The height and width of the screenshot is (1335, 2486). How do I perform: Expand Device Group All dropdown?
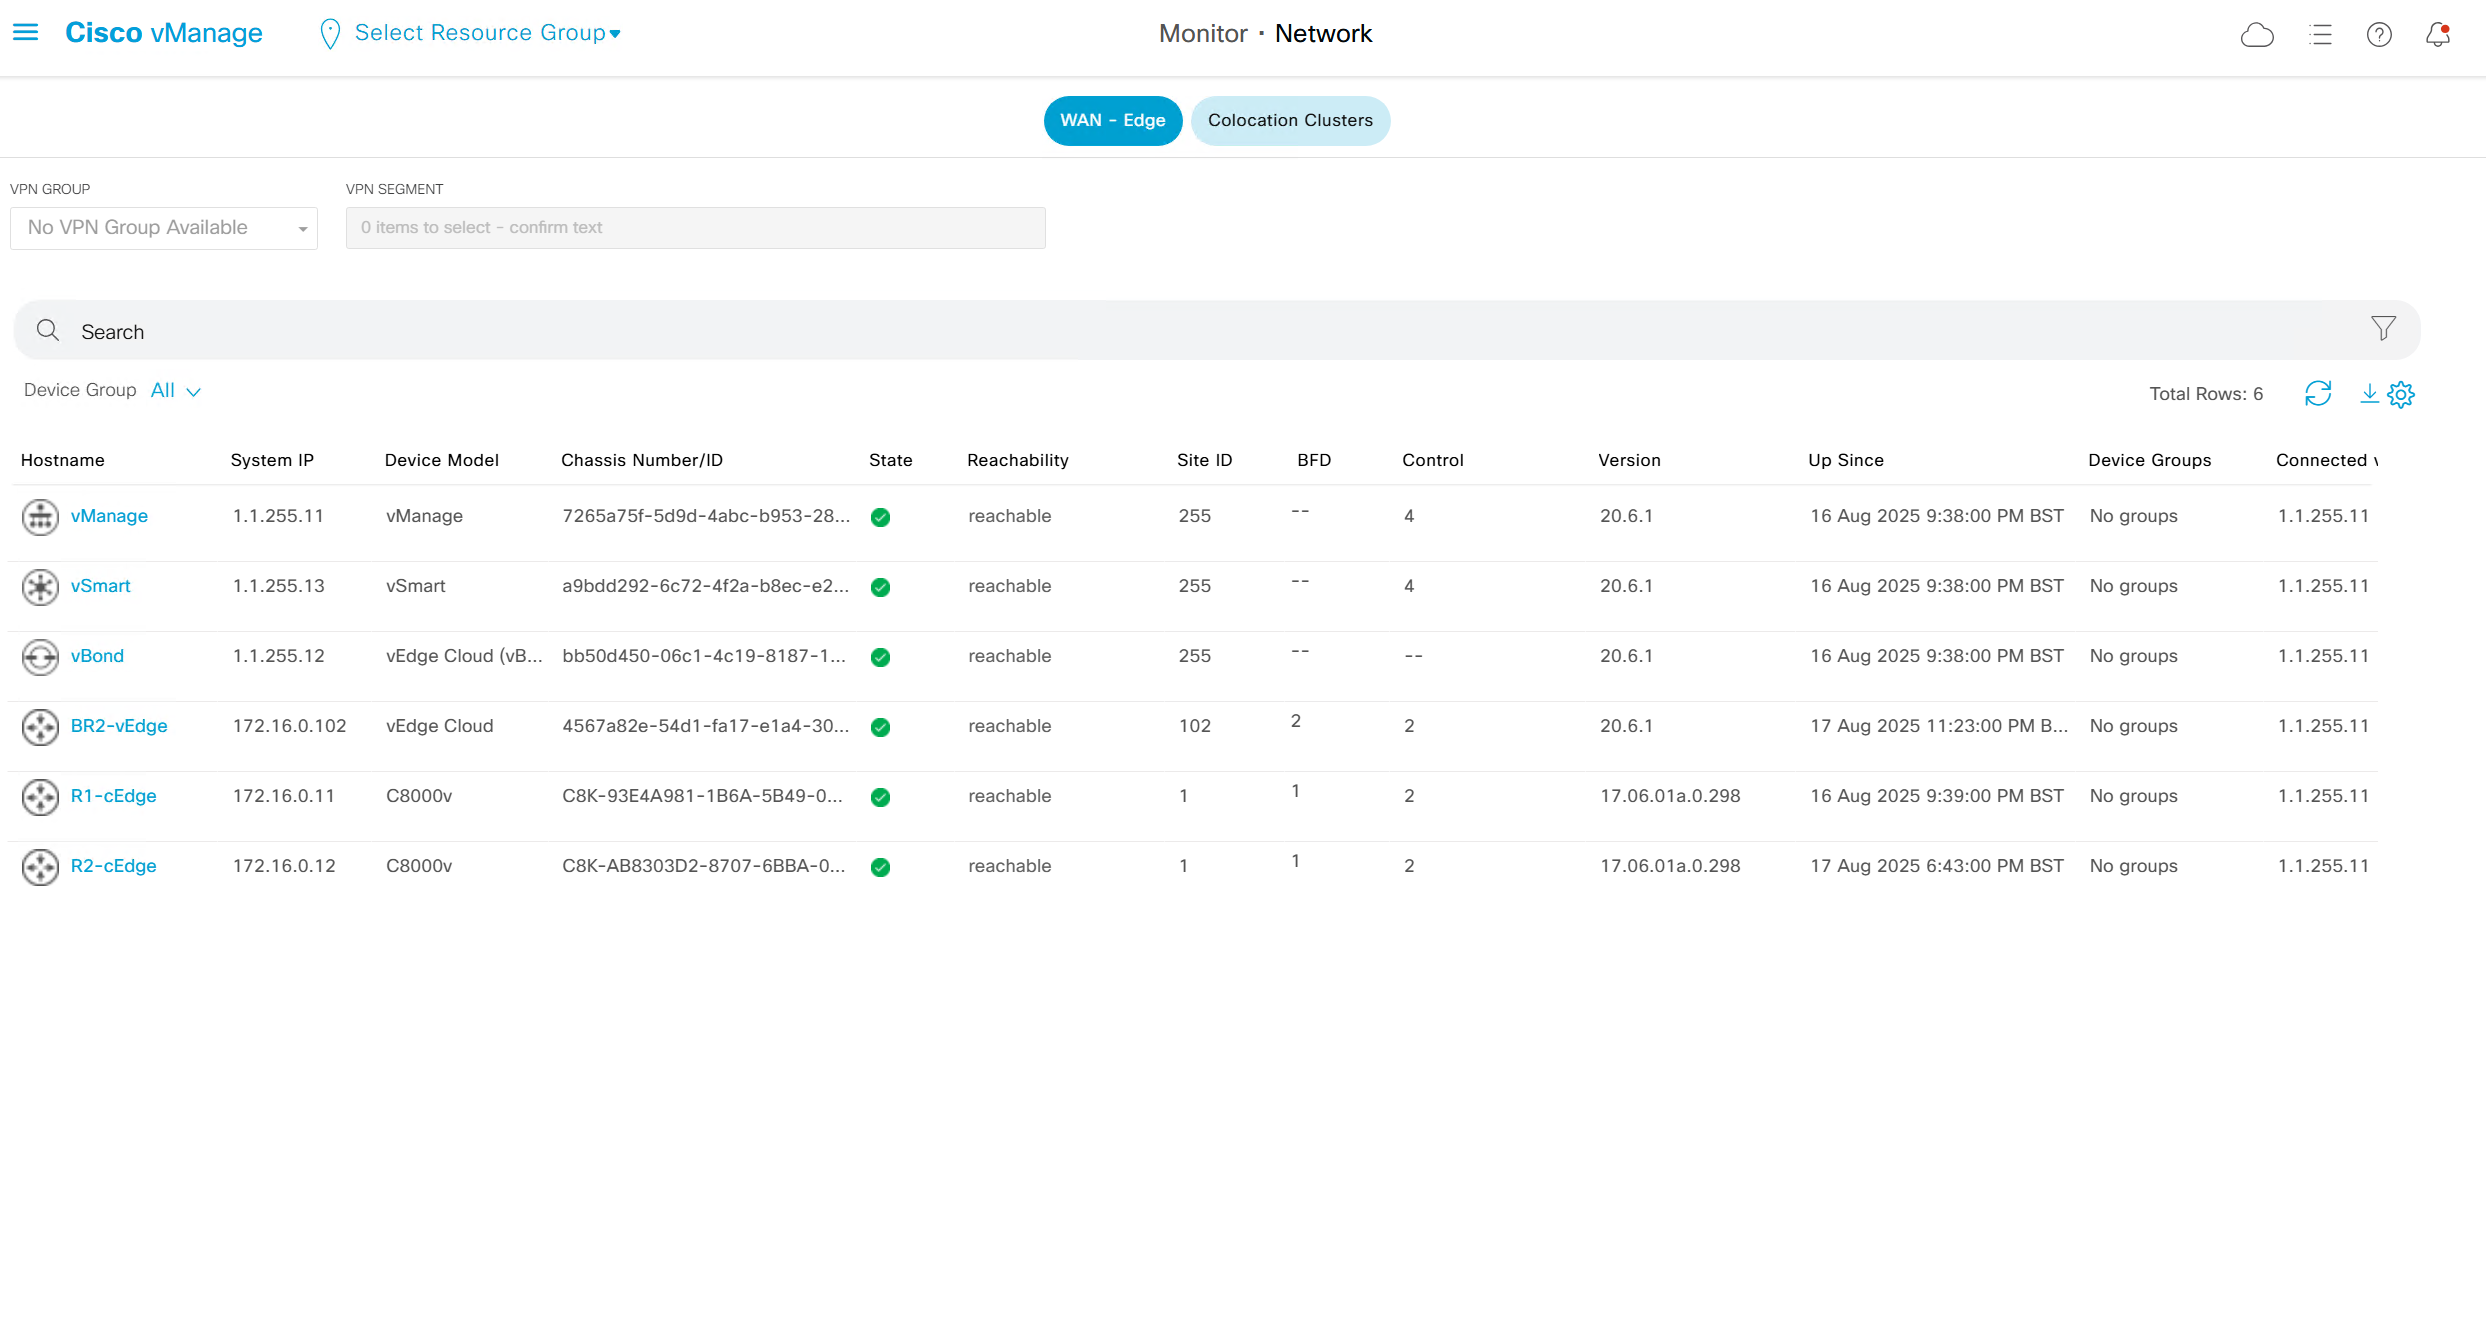[176, 391]
